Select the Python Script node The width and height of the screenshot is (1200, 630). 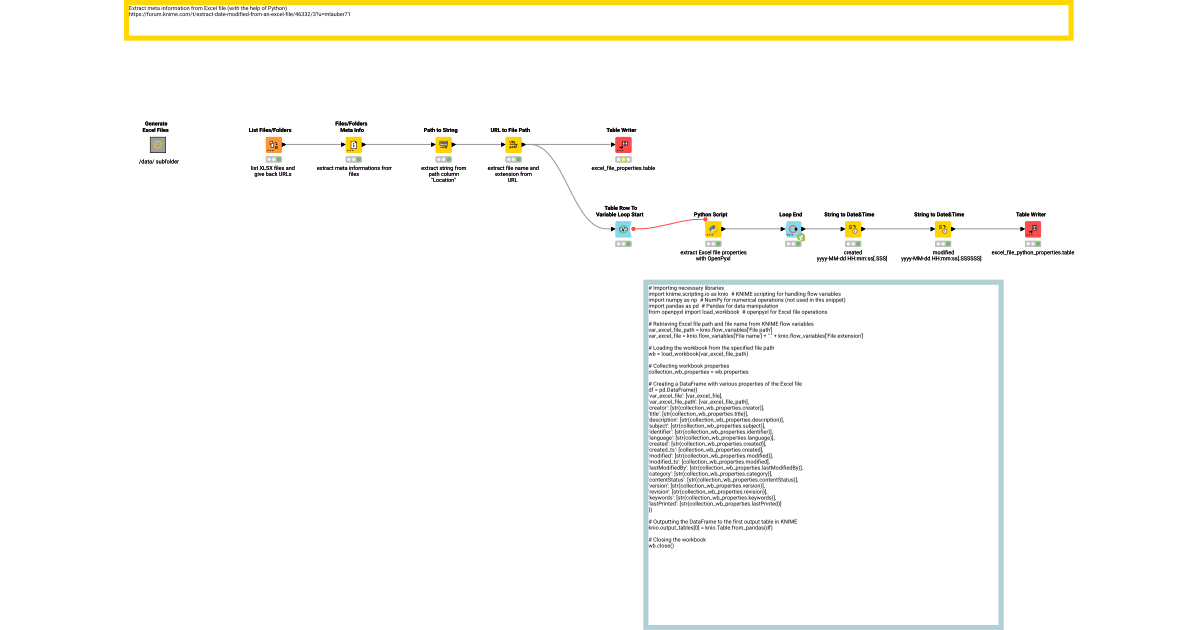[712, 228]
